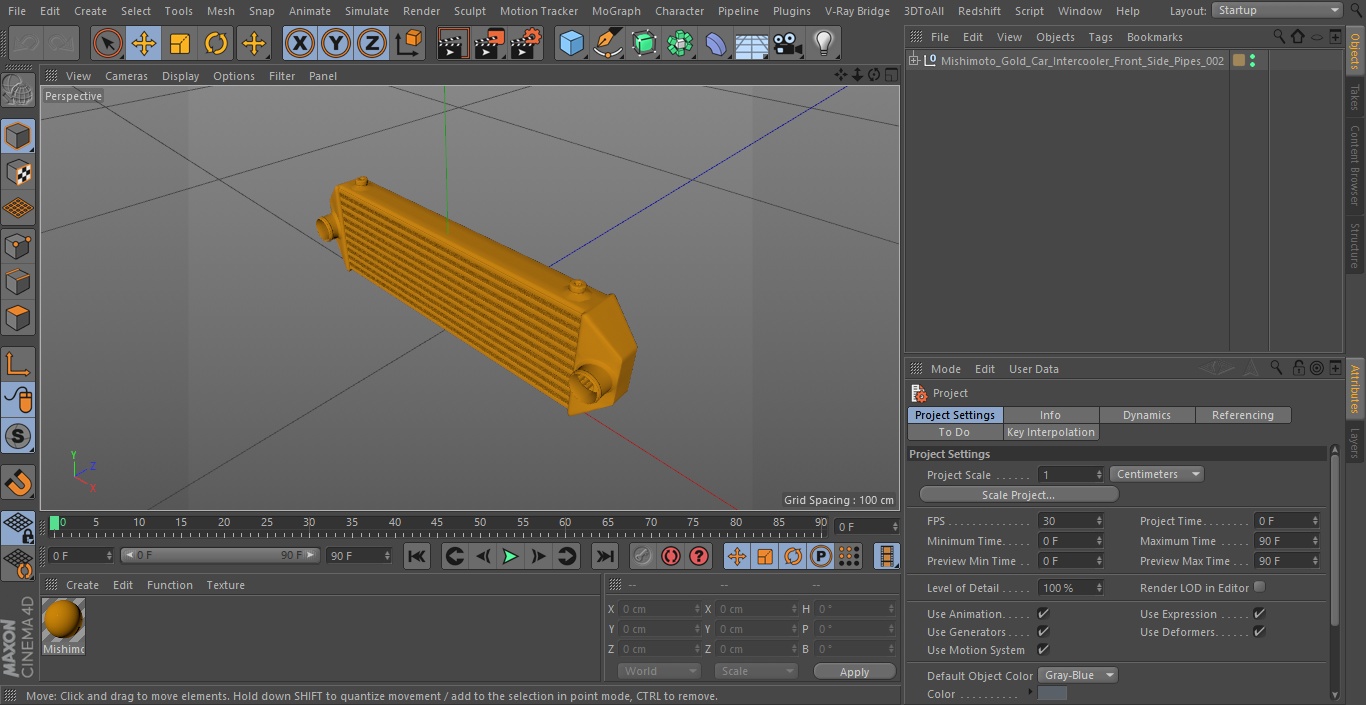The image size is (1366, 705).
Task: Toggle Use Expression checkbox
Action: 1259,614
